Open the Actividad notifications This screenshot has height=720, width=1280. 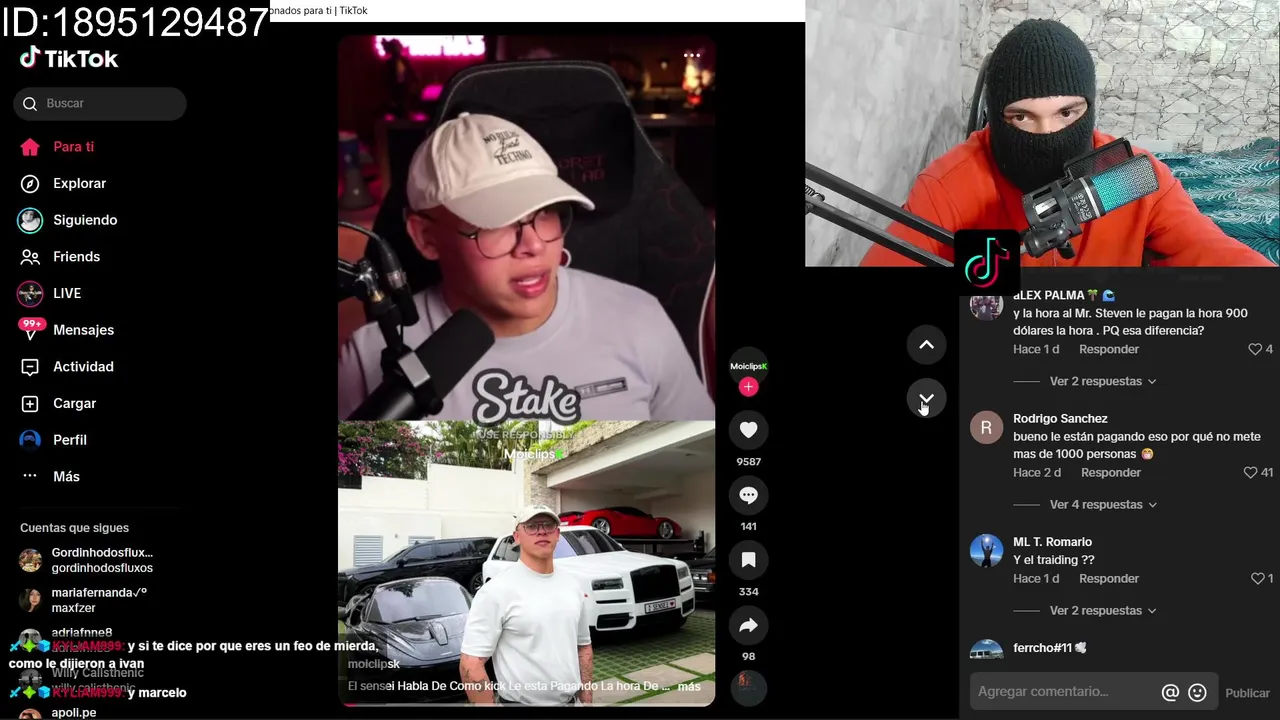[67, 367]
